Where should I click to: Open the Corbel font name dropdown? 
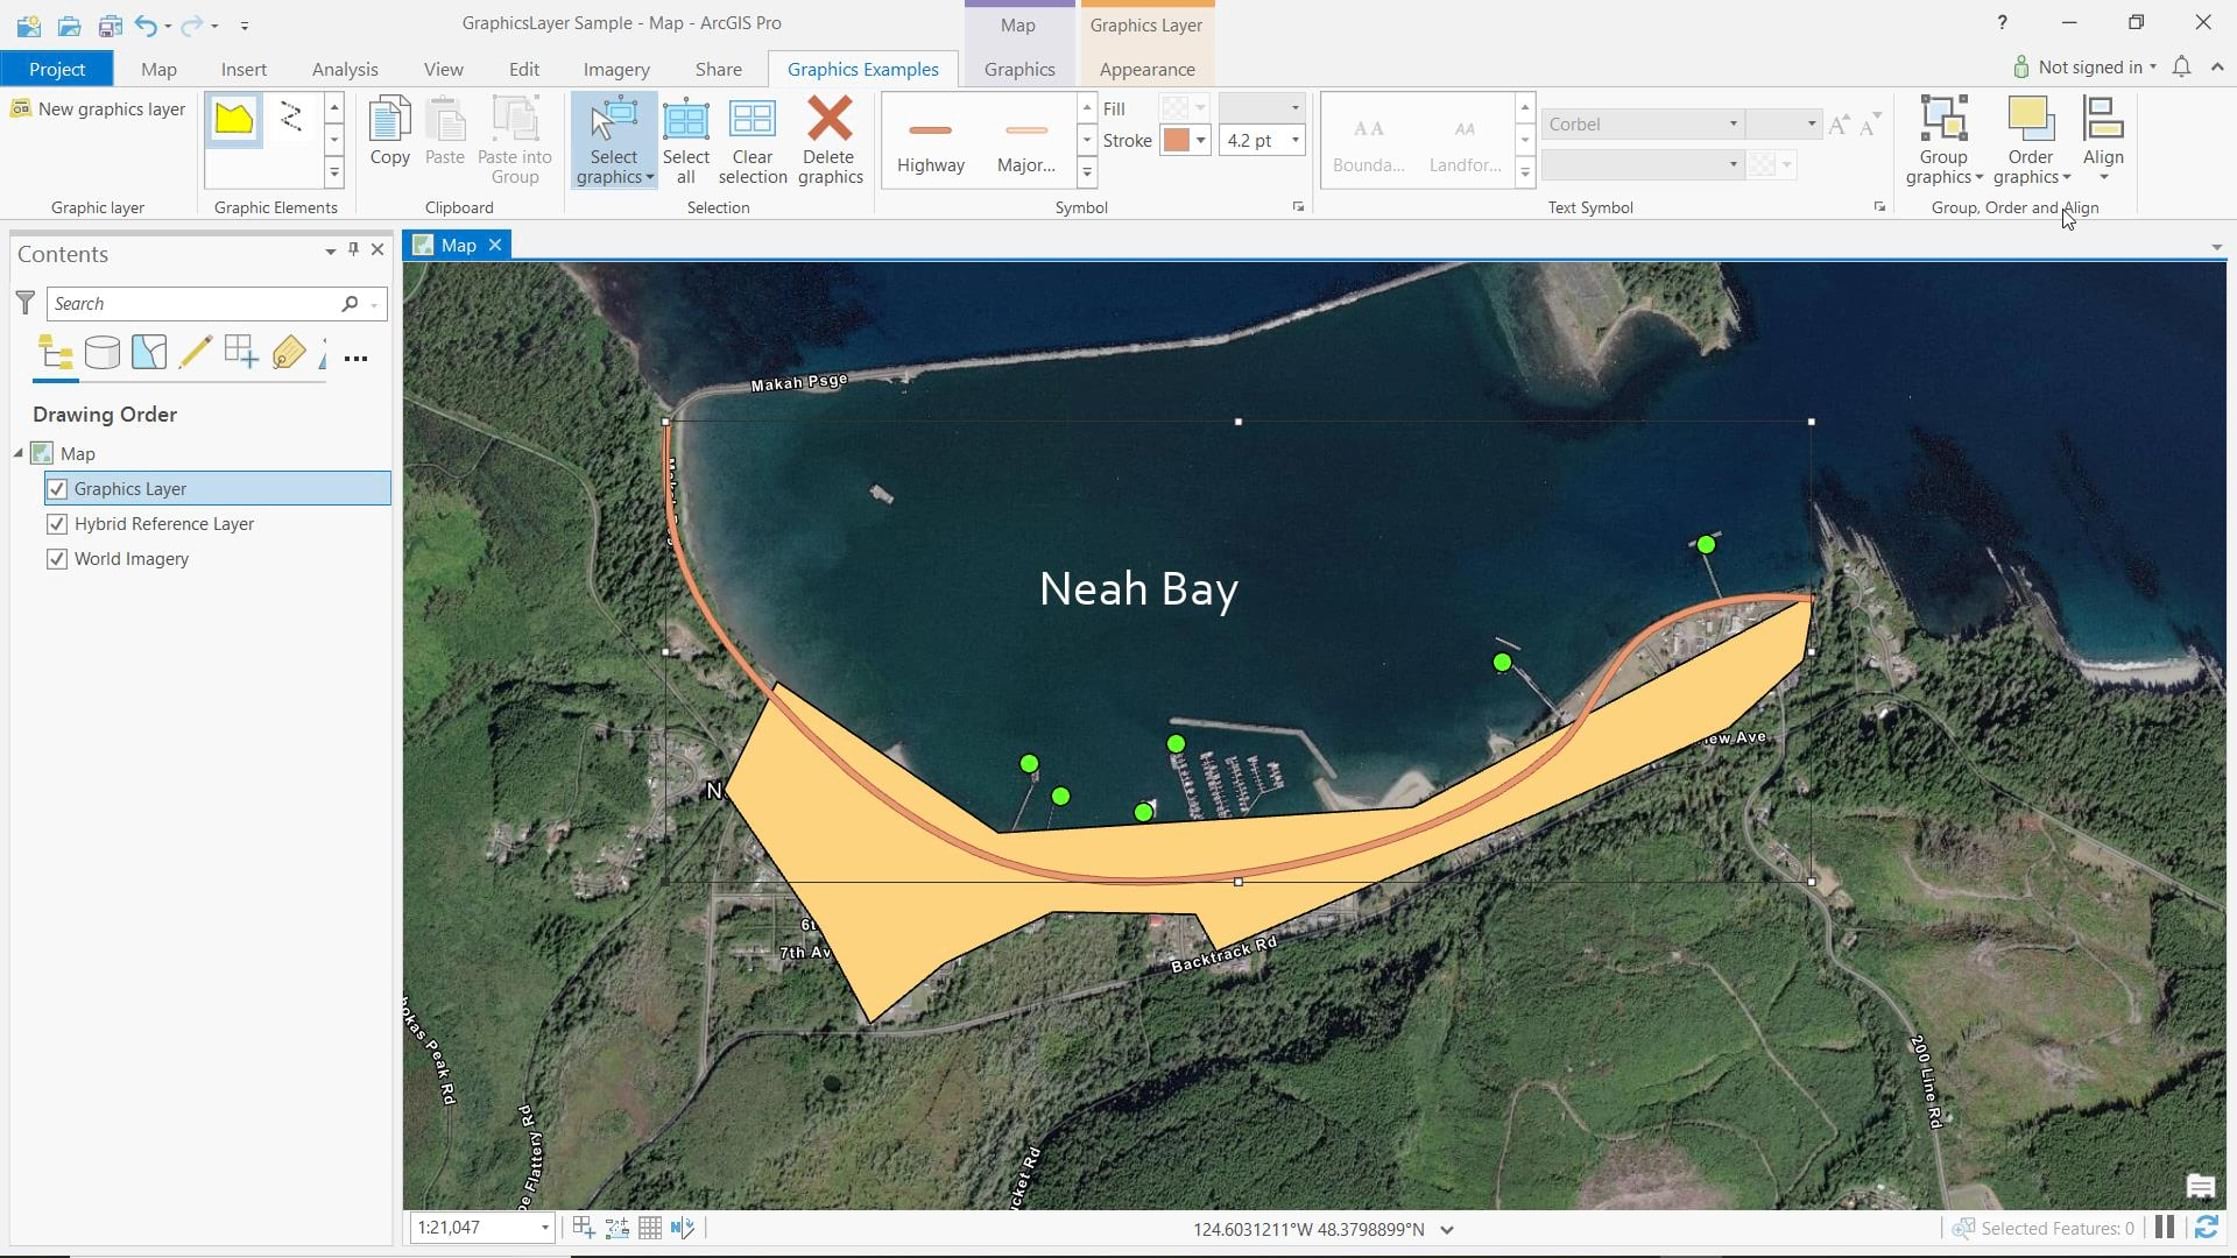point(1732,124)
